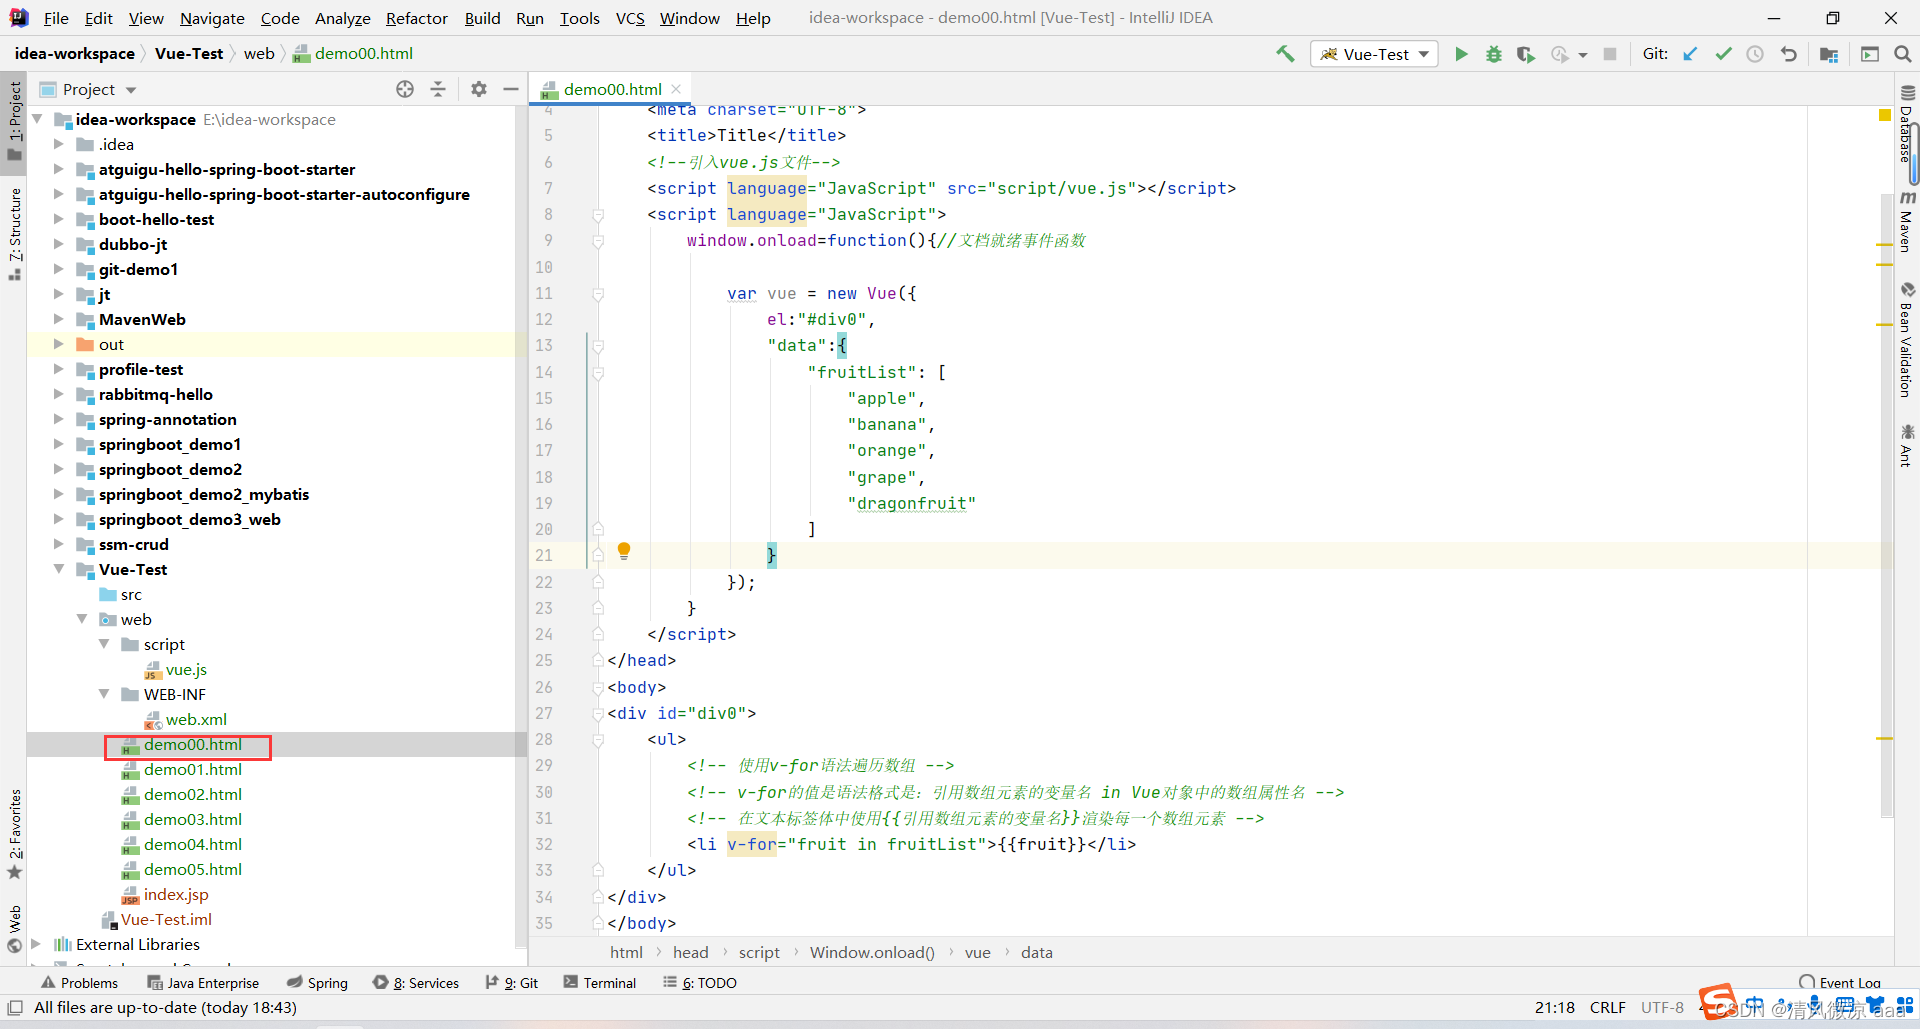Open the Bean Validation side panel
1920x1029 pixels.
tap(1907, 340)
